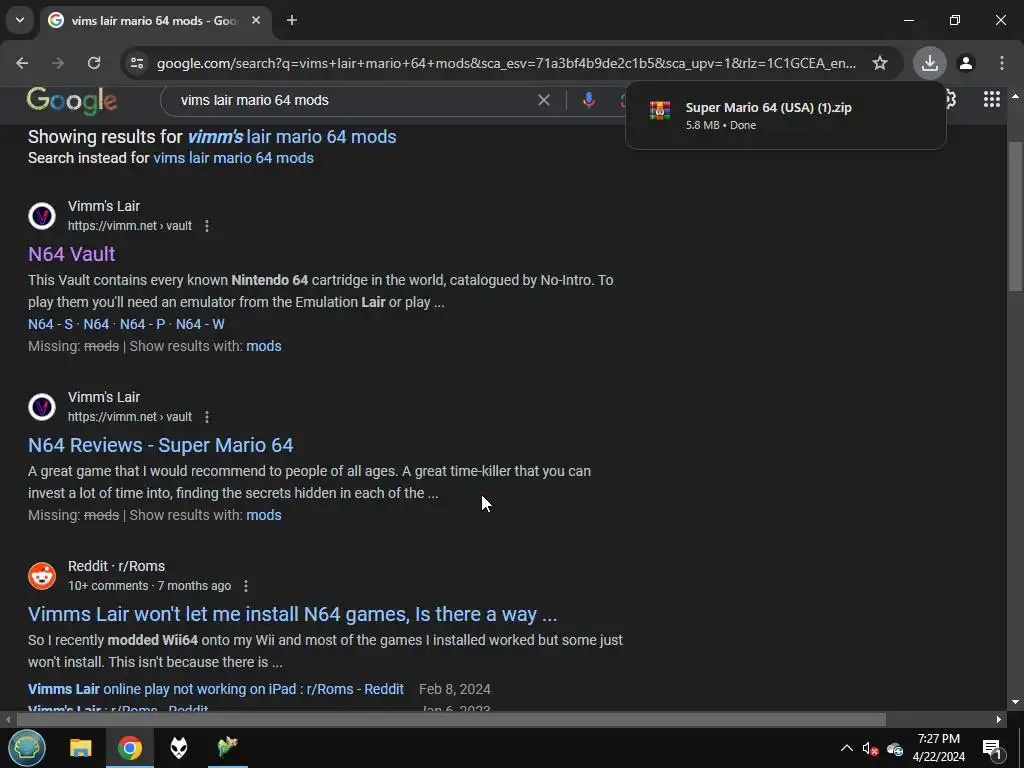This screenshot has height=768, width=1024.
Task: Start voice search with the microphone icon
Action: click(588, 100)
